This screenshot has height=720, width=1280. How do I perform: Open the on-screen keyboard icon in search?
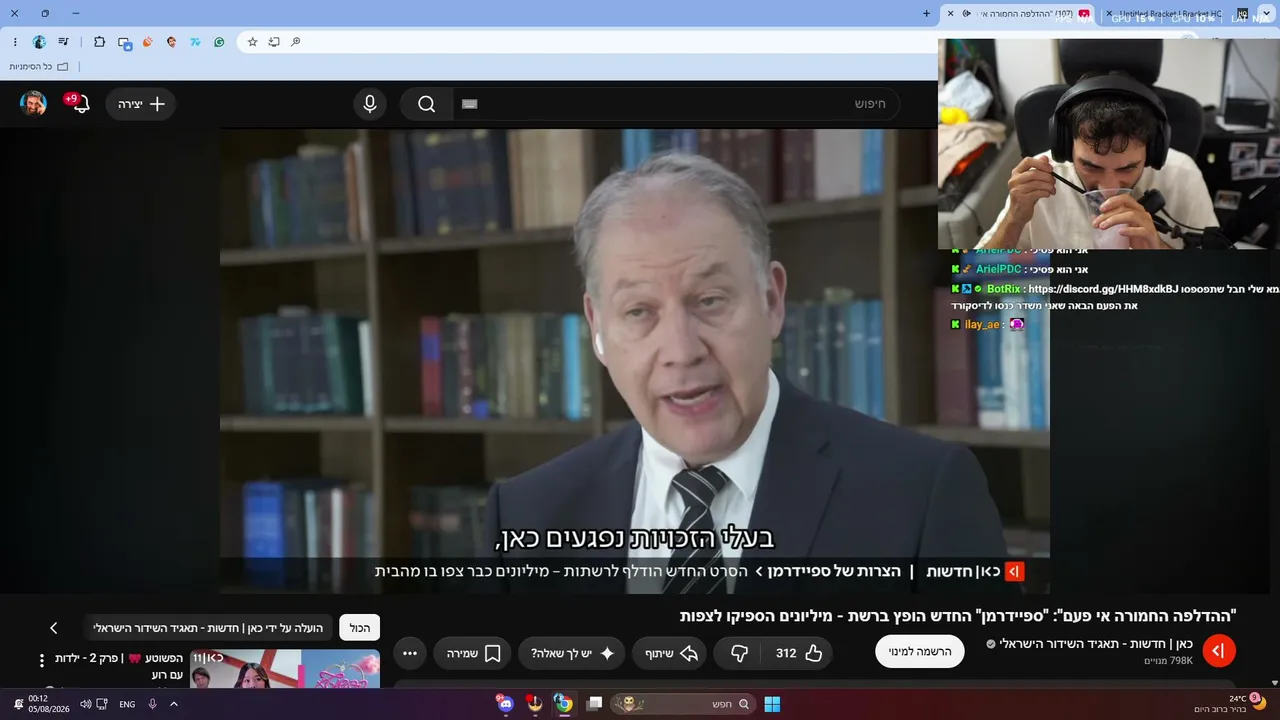pyautogui.click(x=470, y=104)
